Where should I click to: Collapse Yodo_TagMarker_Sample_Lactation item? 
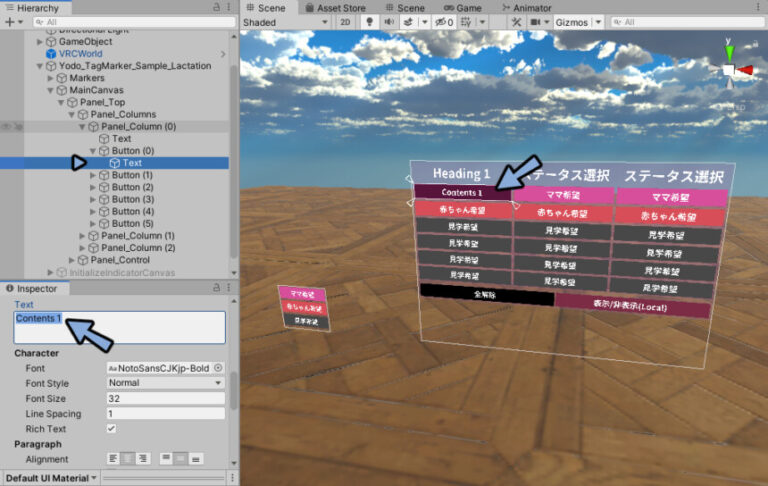click(40, 66)
